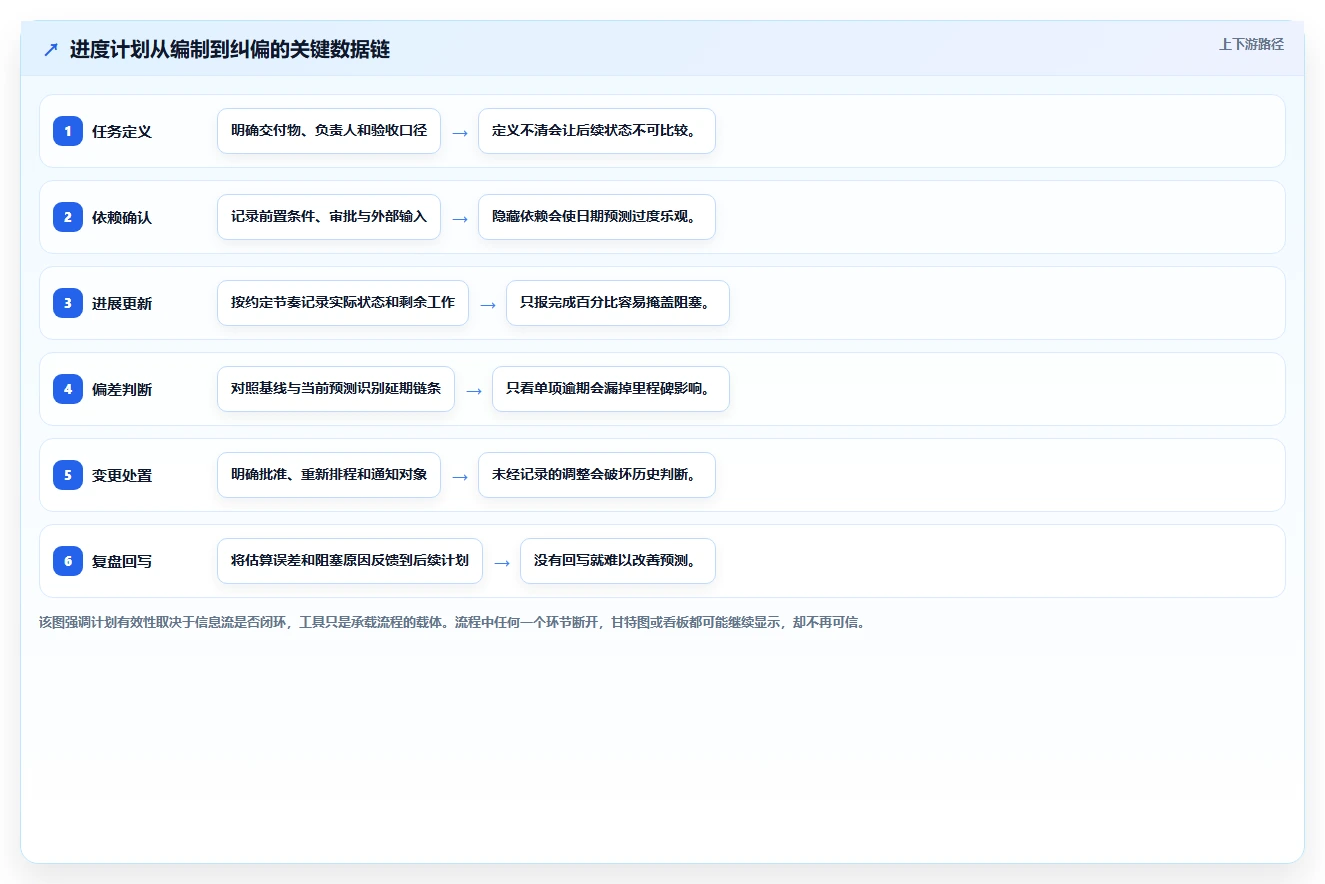Click the box 将估算误差和阻塞原因反馈到后续计划
1325x884 pixels.
(x=350, y=561)
